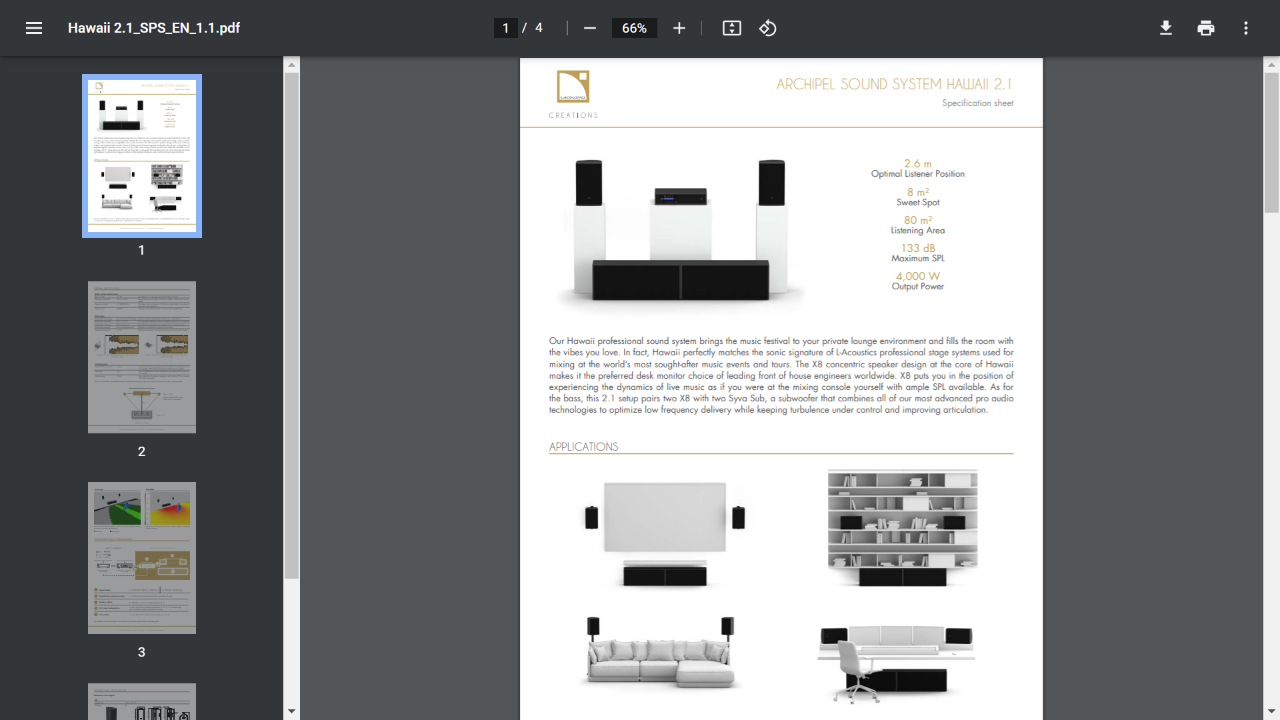1280x720 pixels.
Task: Click the TV wall setup illustration
Action: point(665,534)
